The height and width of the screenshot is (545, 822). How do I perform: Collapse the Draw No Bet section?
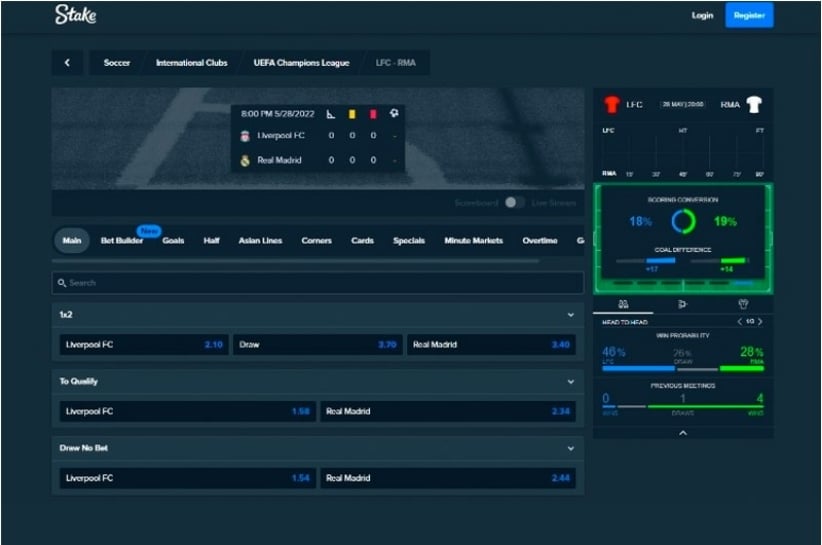571,449
